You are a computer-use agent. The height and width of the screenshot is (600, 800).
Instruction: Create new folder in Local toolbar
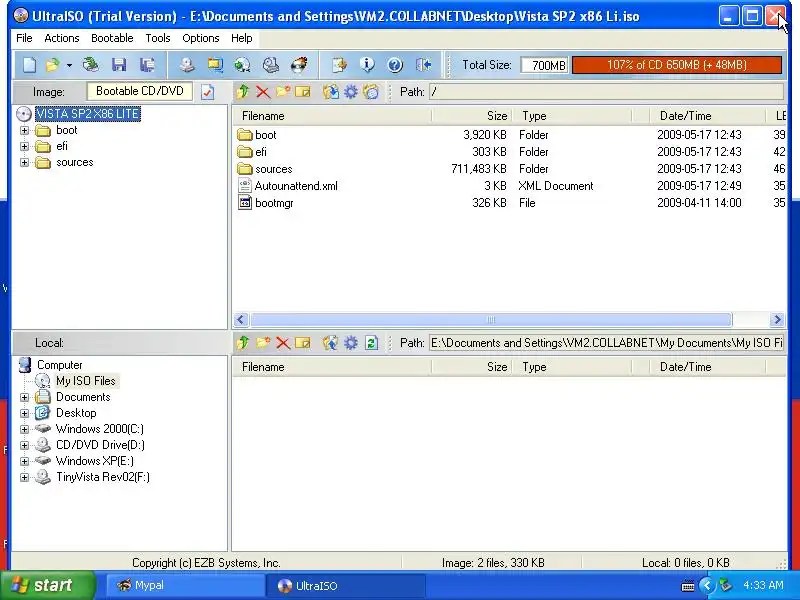point(263,343)
